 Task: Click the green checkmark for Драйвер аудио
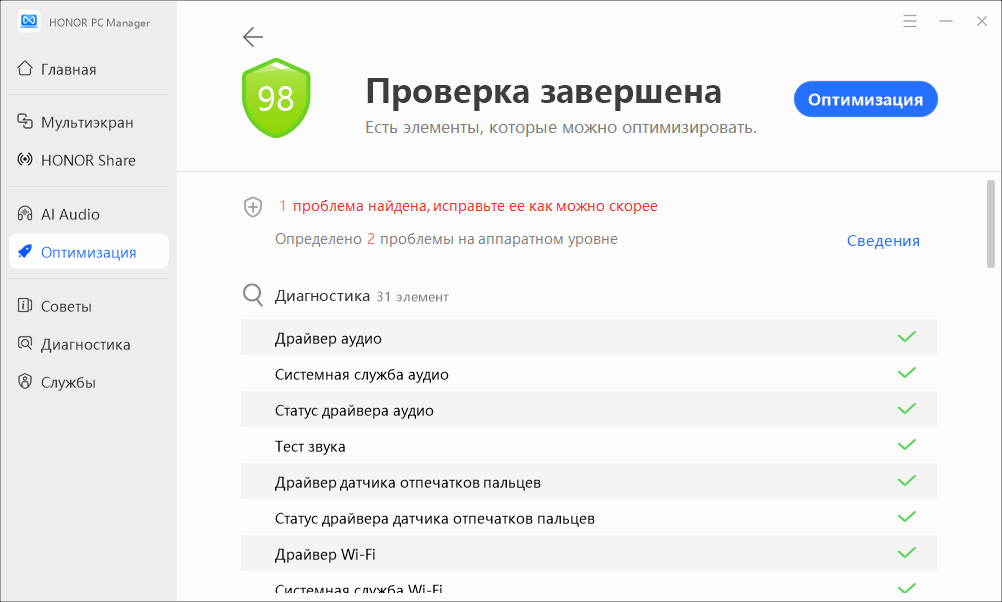pos(907,338)
